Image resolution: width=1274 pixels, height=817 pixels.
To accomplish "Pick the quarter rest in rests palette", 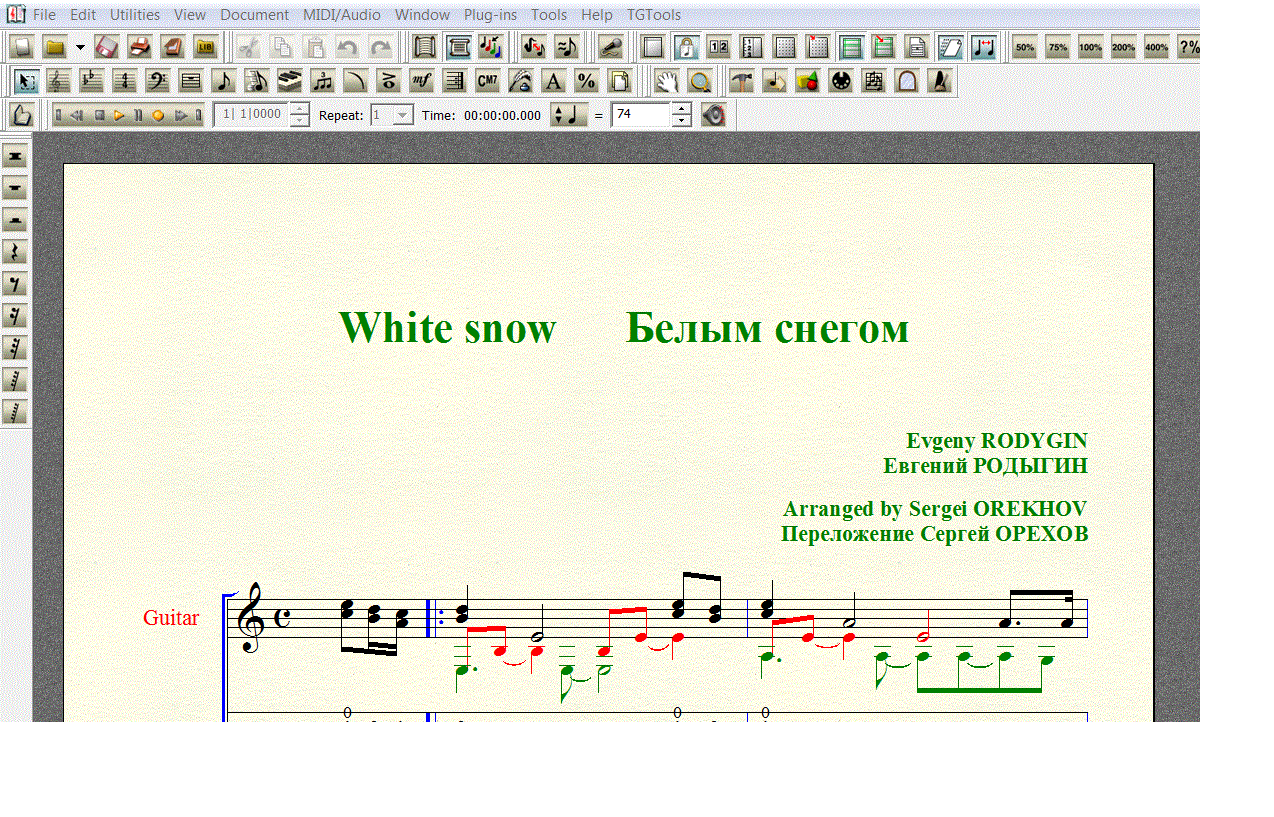I will pyautogui.click(x=15, y=252).
